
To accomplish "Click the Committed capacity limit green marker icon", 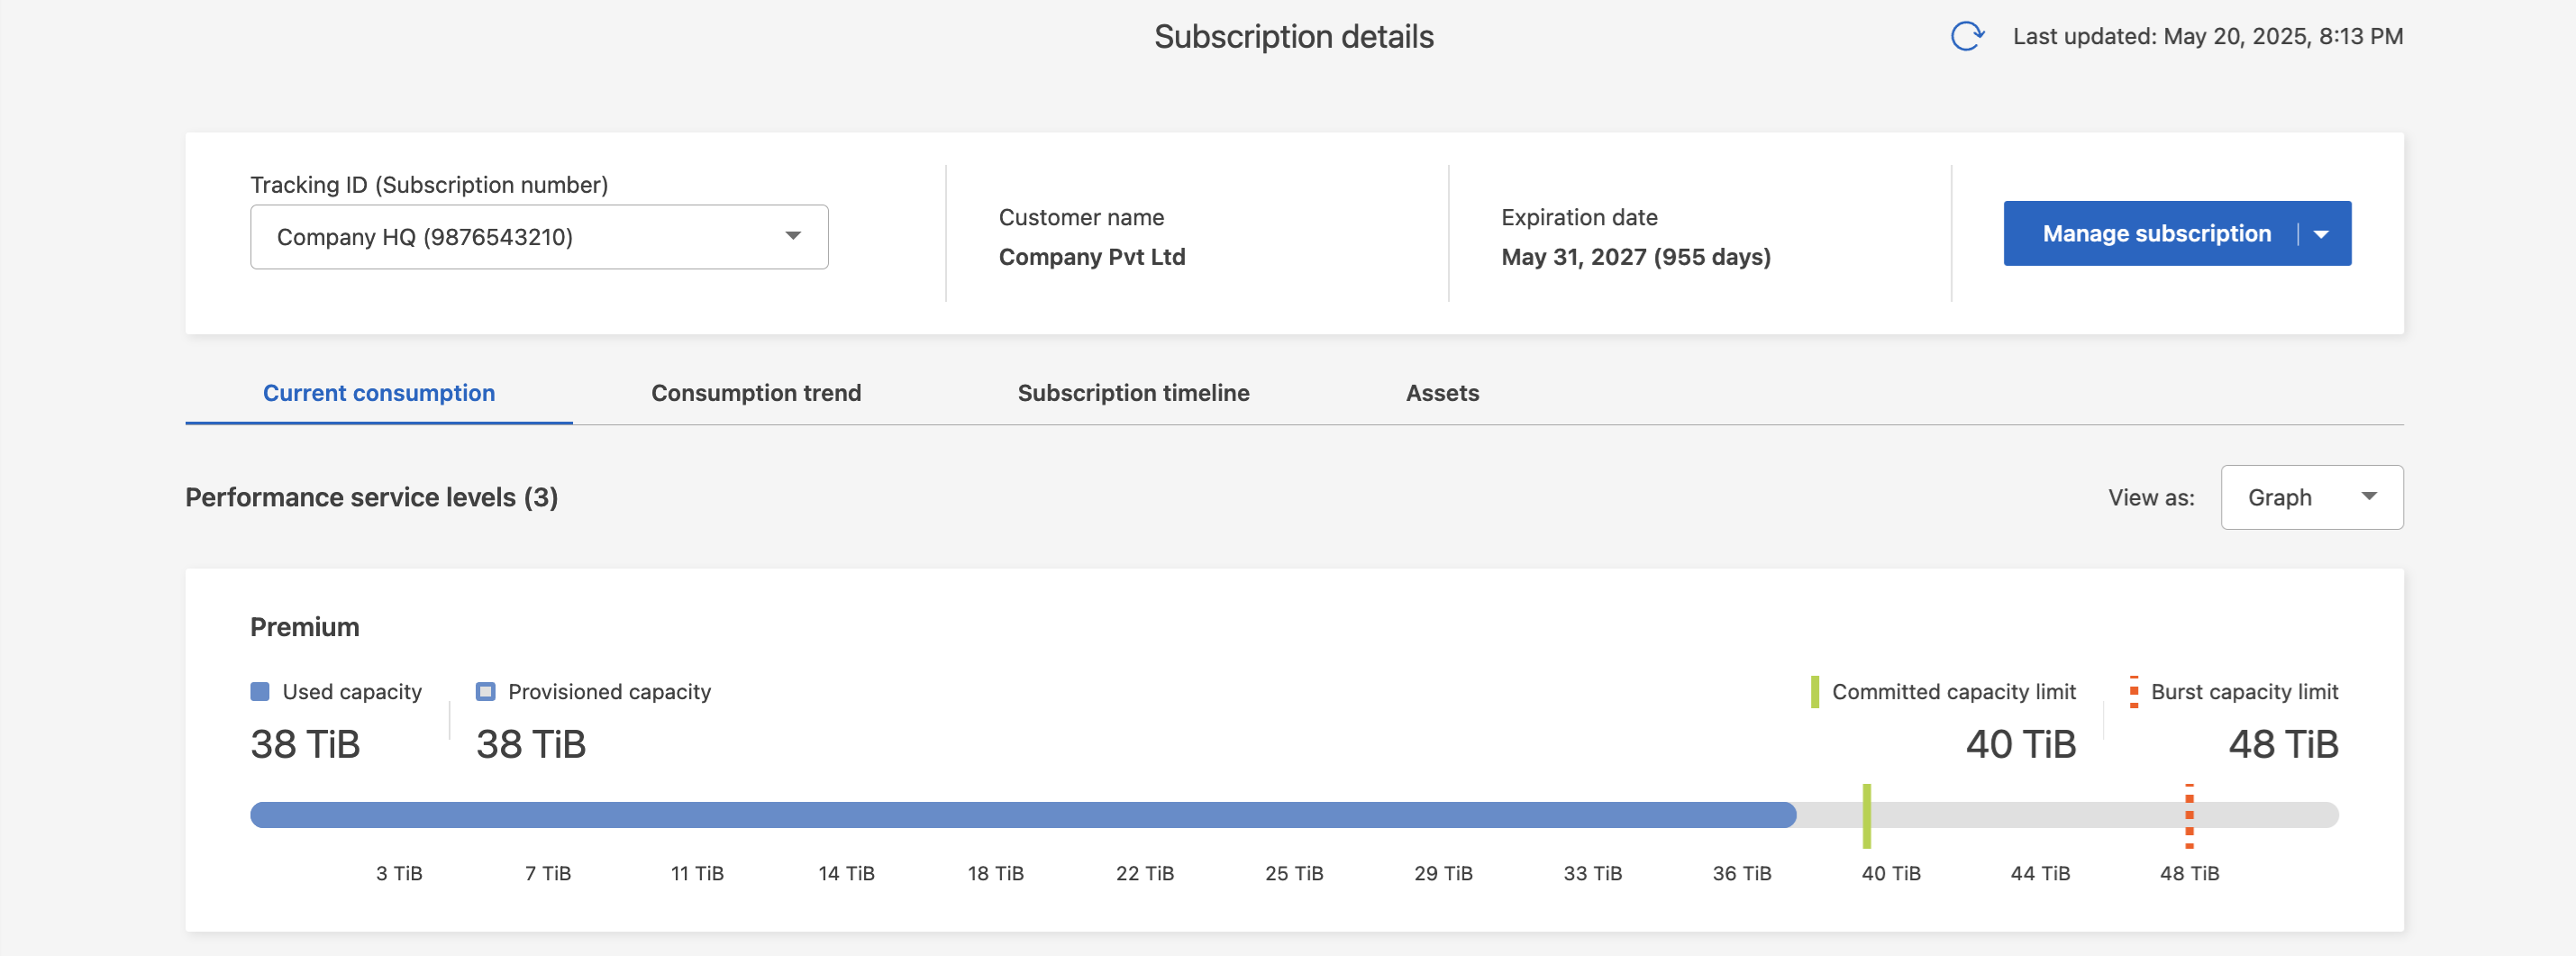I will pyautogui.click(x=1814, y=691).
